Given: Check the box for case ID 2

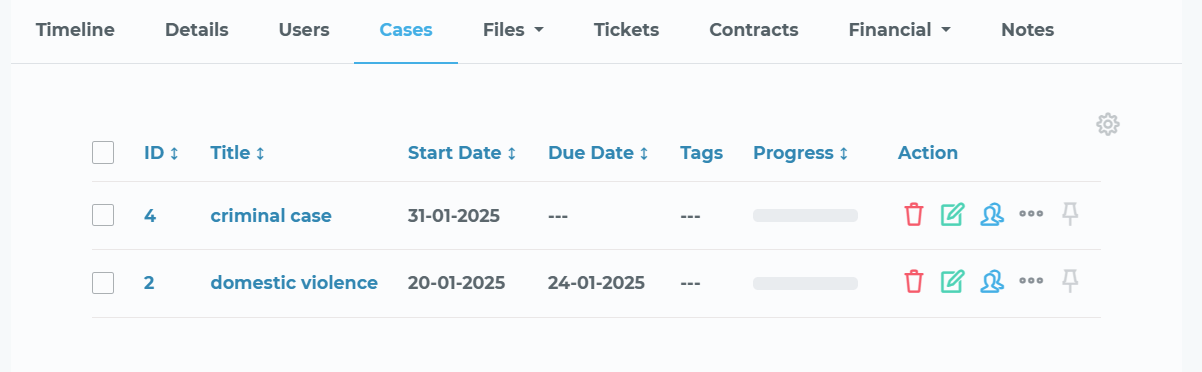Looking at the screenshot, I should pyautogui.click(x=103, y=283).
